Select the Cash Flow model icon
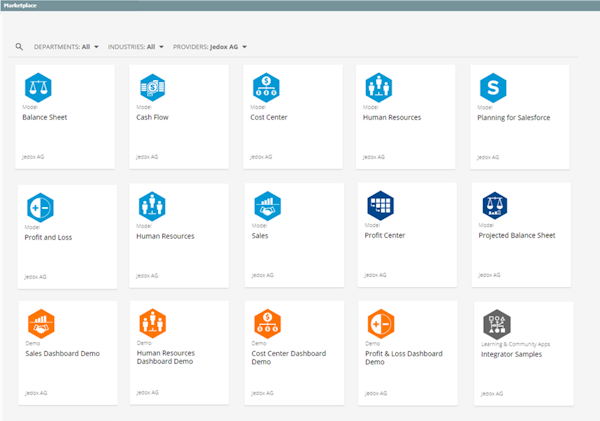 tap(152, 87)
